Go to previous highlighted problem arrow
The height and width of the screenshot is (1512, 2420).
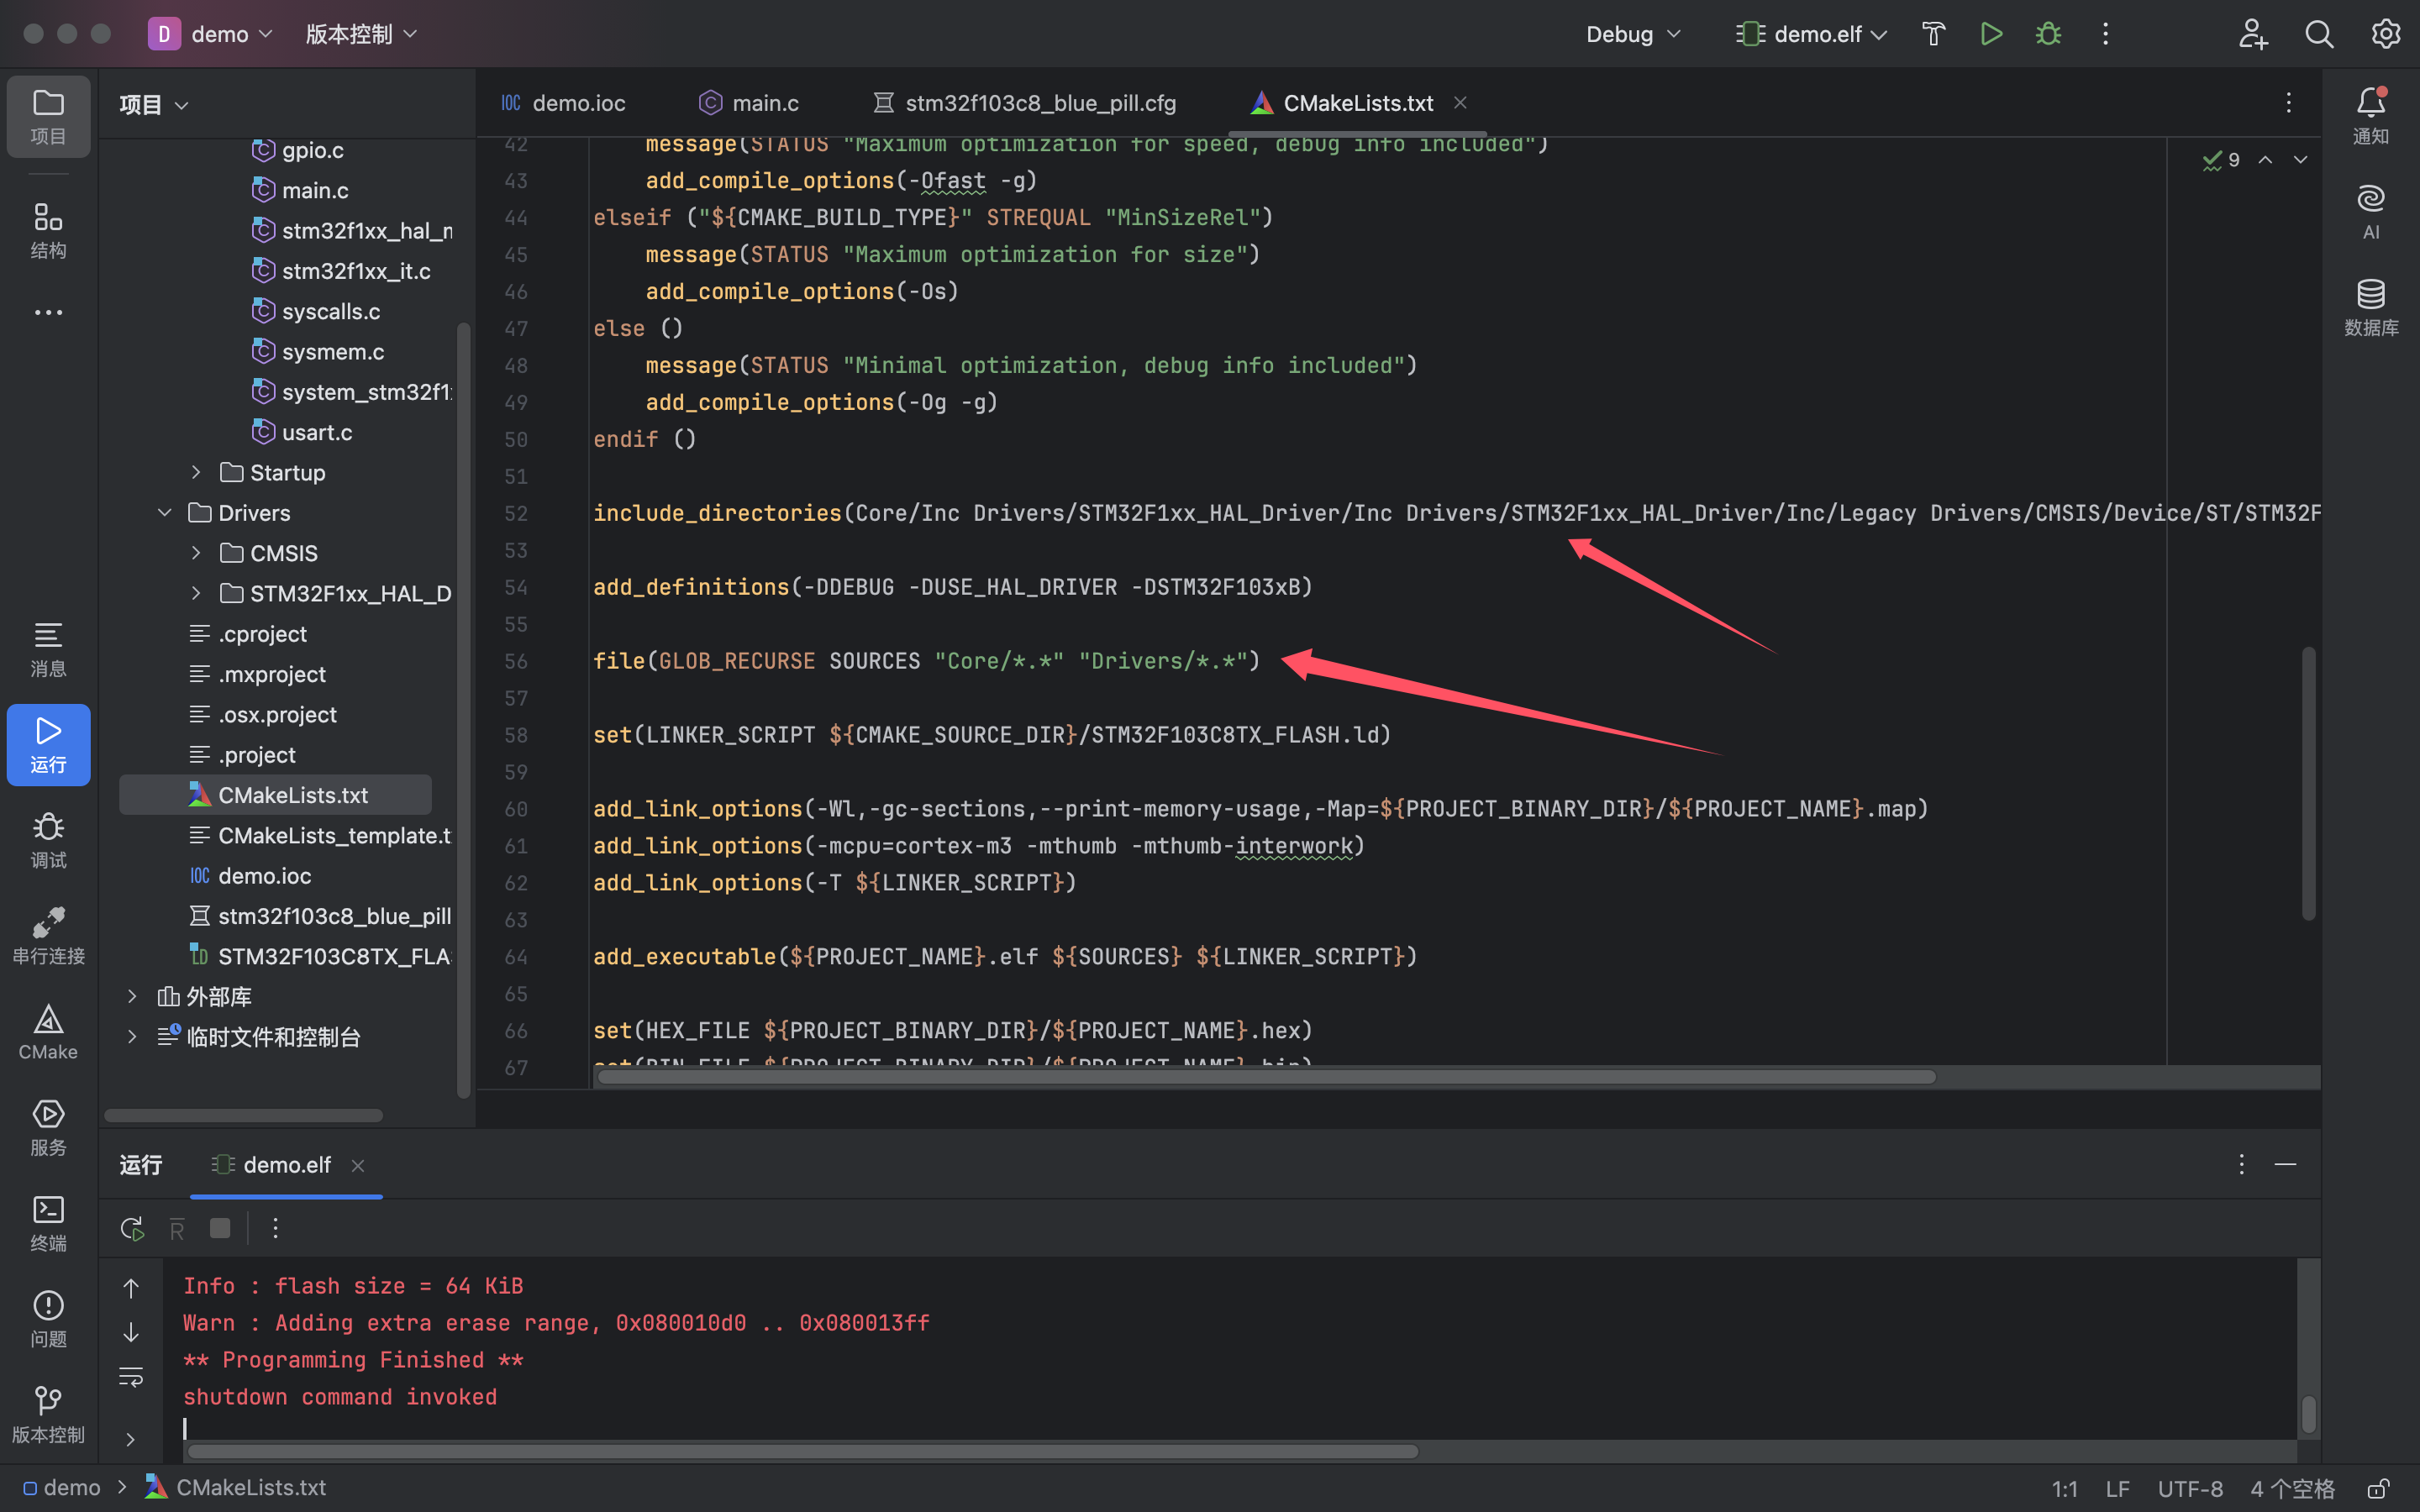2265,160
